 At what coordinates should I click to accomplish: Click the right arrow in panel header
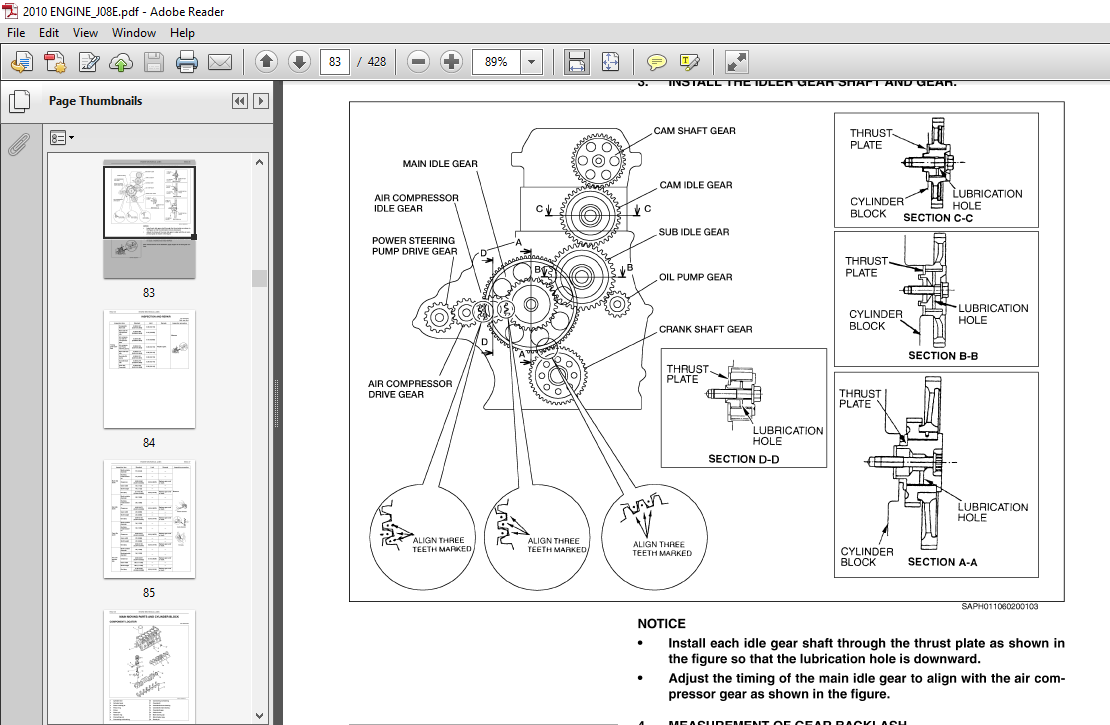click(x=261, y=101)
